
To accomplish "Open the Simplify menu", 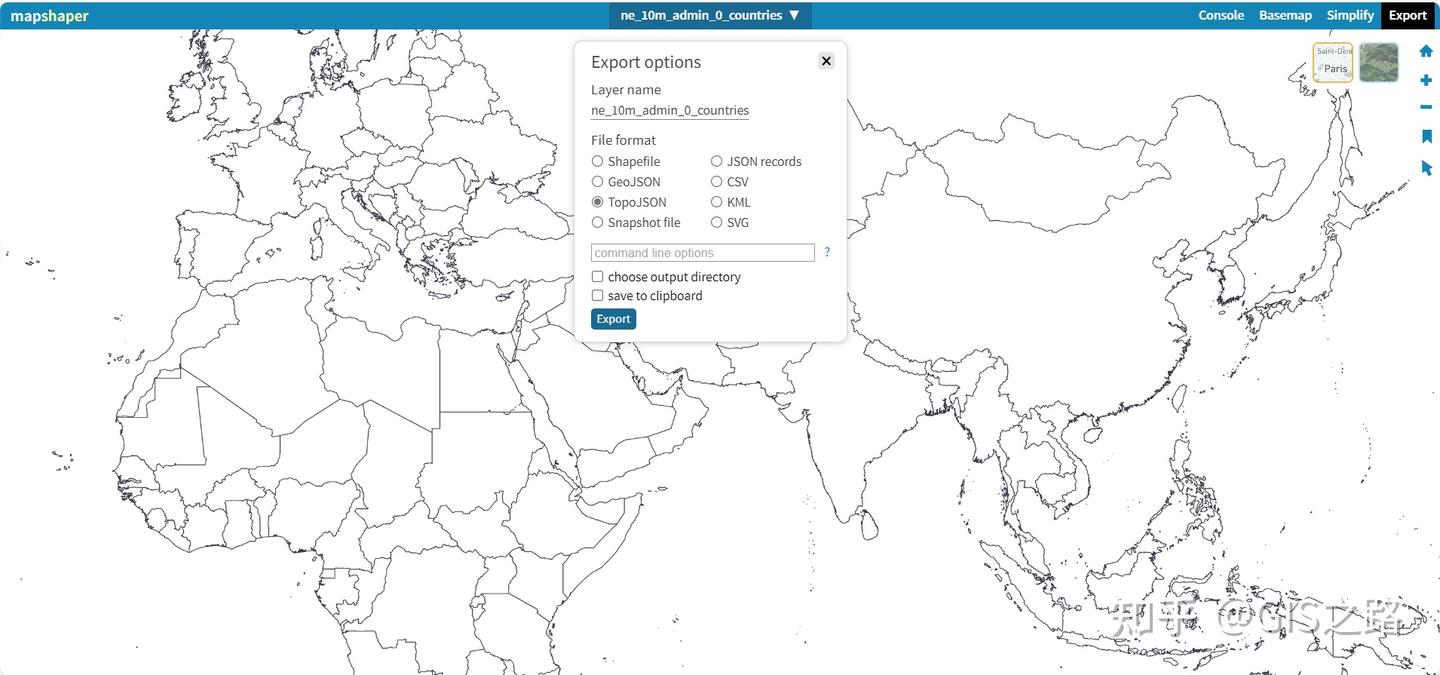I will coord(1350,15).
